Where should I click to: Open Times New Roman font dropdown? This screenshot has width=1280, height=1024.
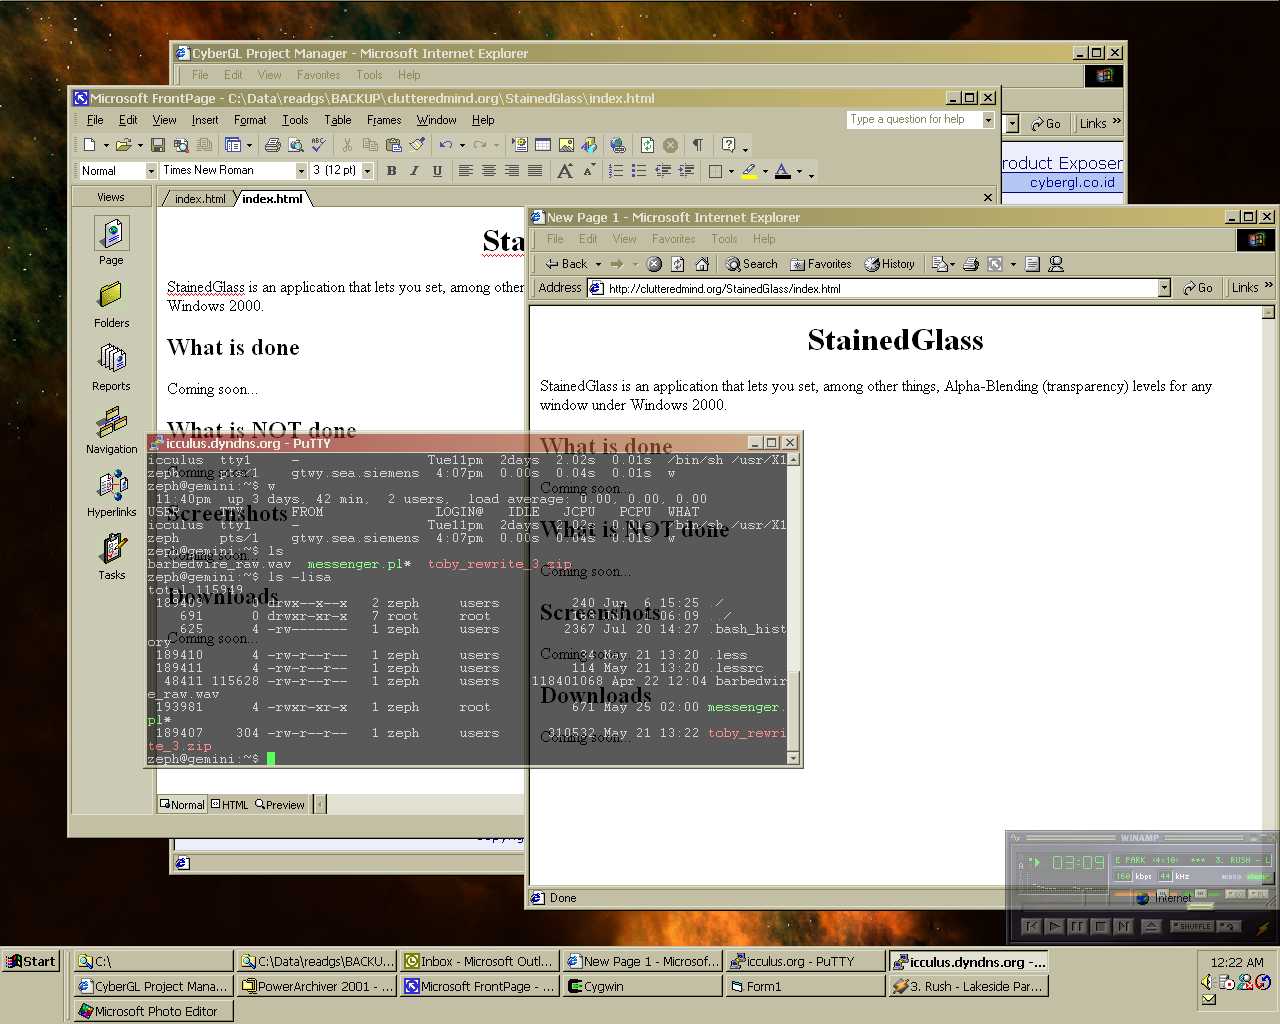click(x=300, y=171)
